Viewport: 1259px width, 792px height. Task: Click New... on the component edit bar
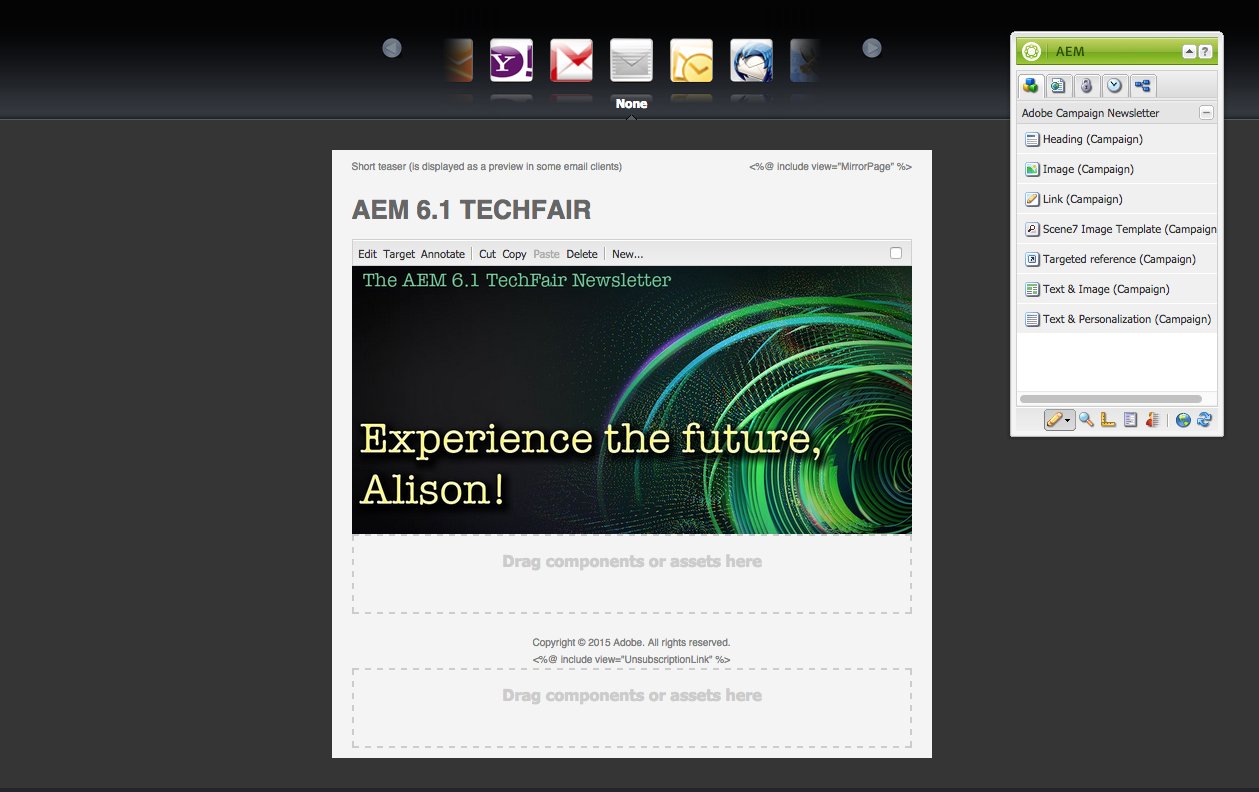(x=628, y=254)
